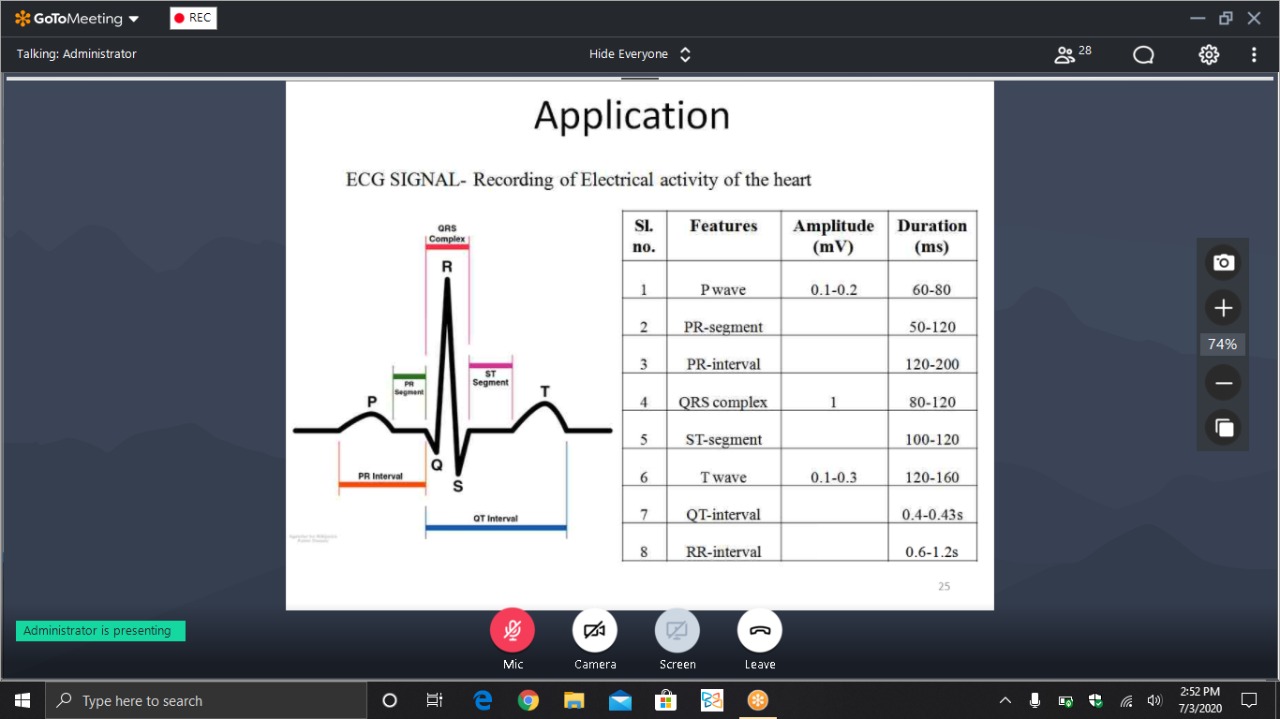
Task: Open GoToMeeting app in the taskbar
Action: tap(758, 701)
